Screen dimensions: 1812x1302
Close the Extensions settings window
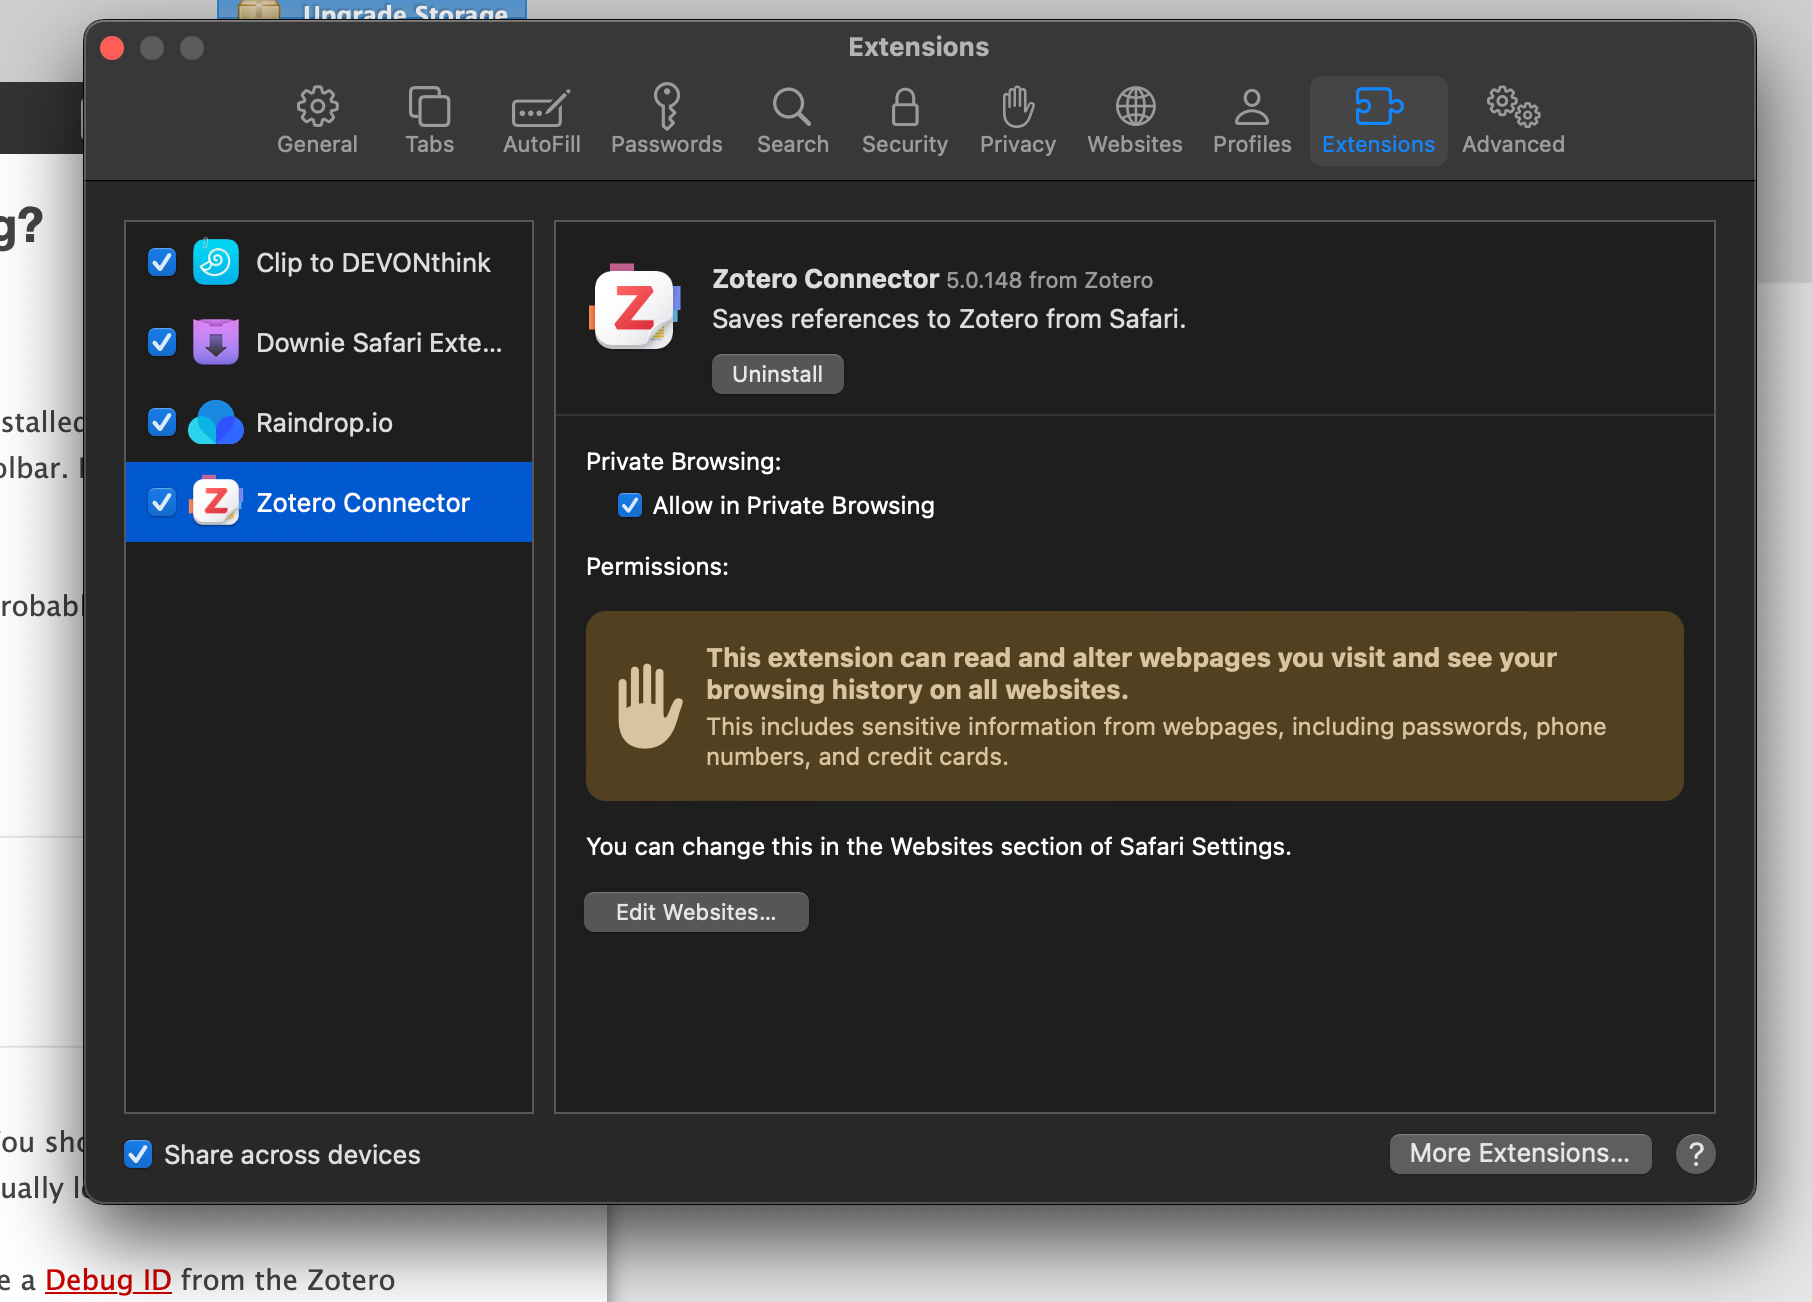(x=112, y=47)
